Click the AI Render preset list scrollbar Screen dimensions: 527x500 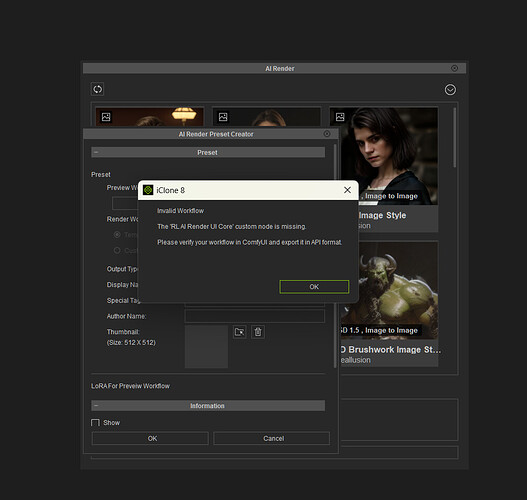[x=454, y=137]
